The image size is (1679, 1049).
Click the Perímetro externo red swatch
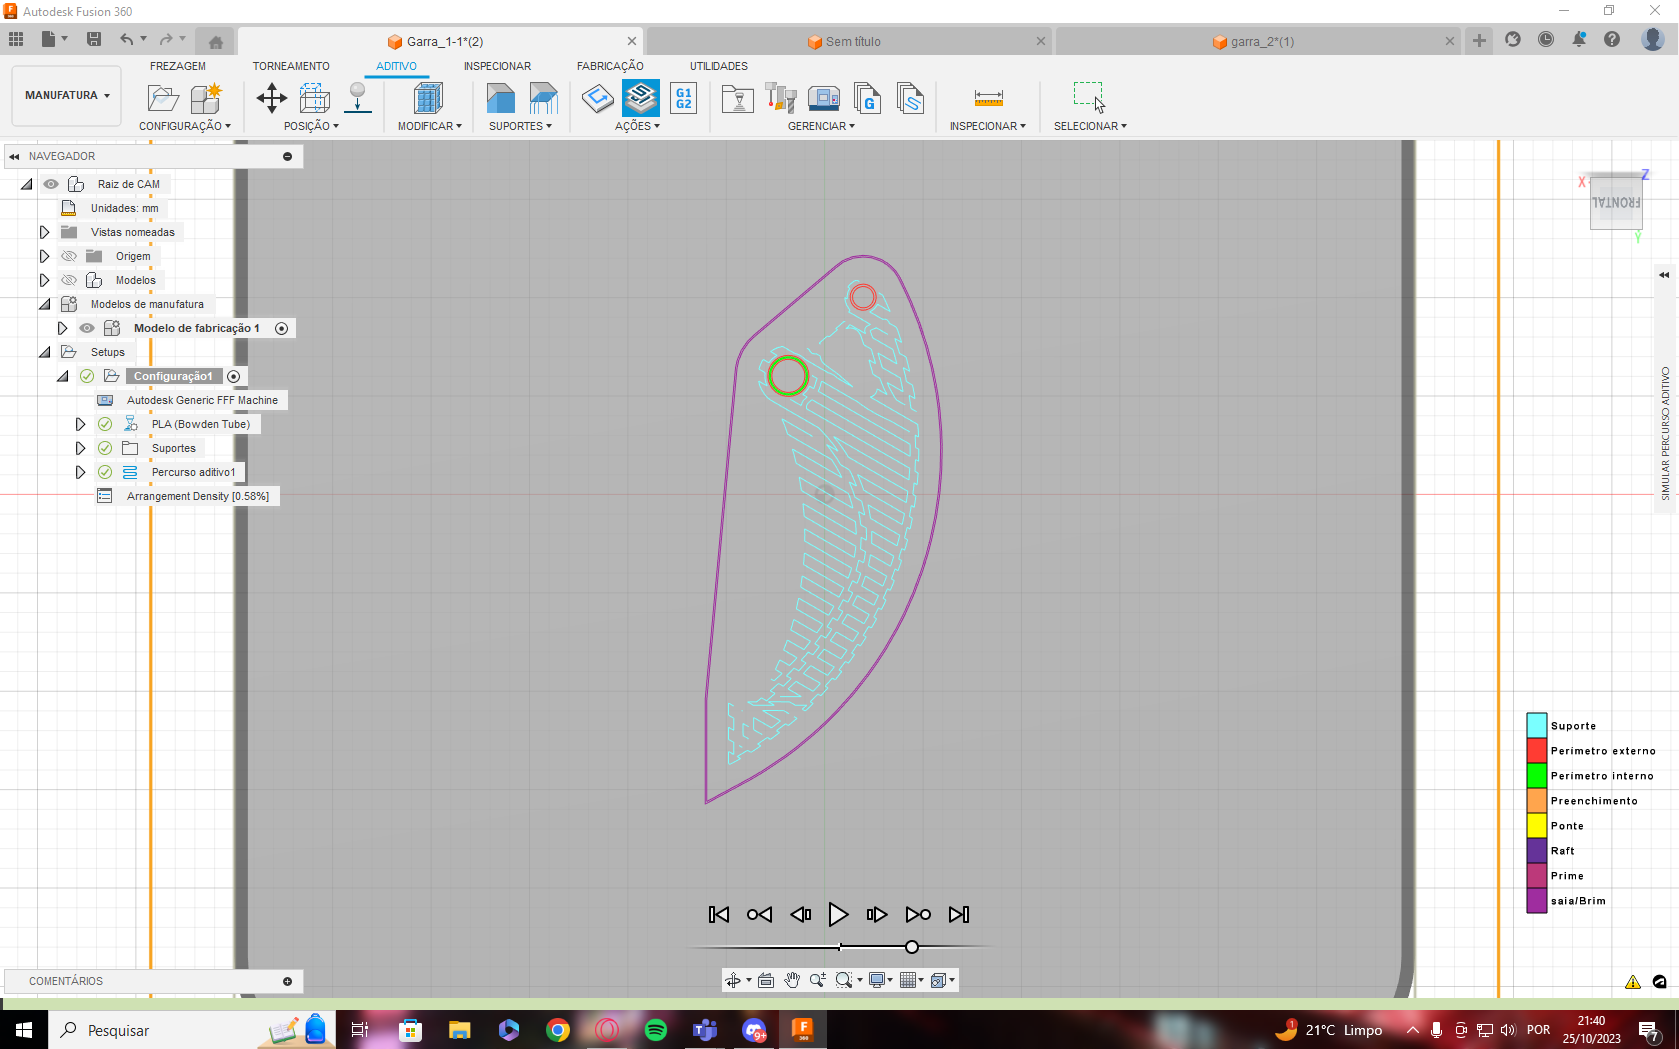click(1537, 750)
